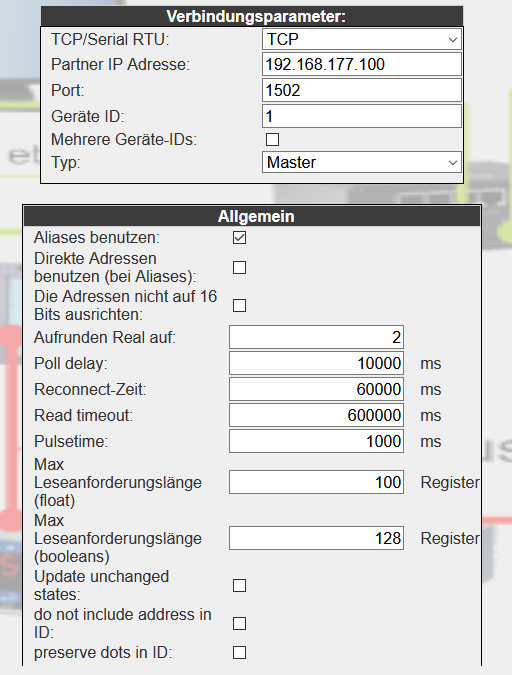This screenshot has height=675, width=512.
Task: Click the Aliases benutzen label
Action: click(x=97, y=238)
